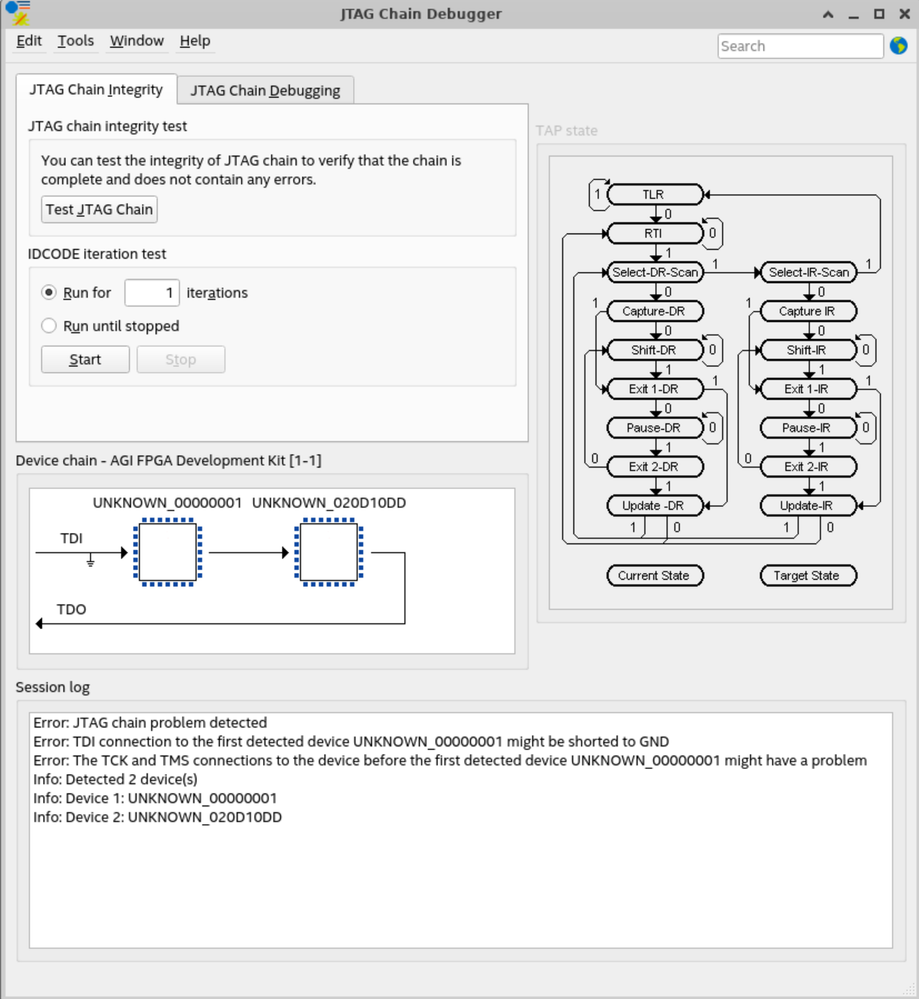Click the Update -DR state node
This screenshot has width=919, height=999.
pos(655,505)
